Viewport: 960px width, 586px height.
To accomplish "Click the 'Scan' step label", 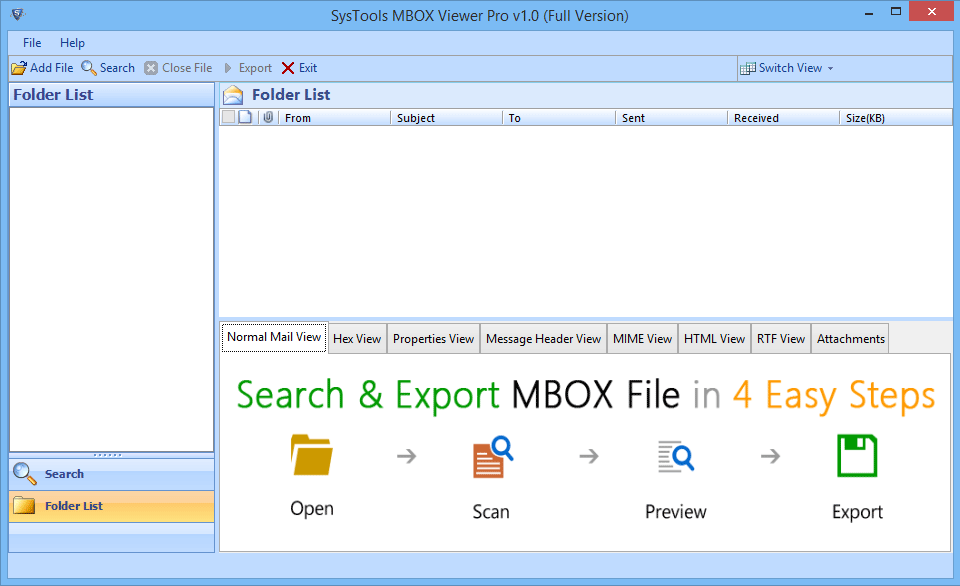I will 491,511.
